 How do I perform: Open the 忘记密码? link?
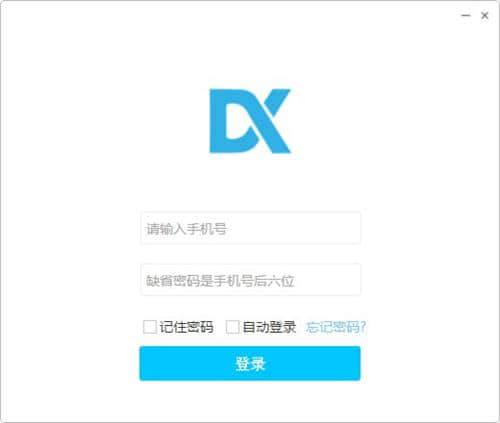(x=336, y=327)
